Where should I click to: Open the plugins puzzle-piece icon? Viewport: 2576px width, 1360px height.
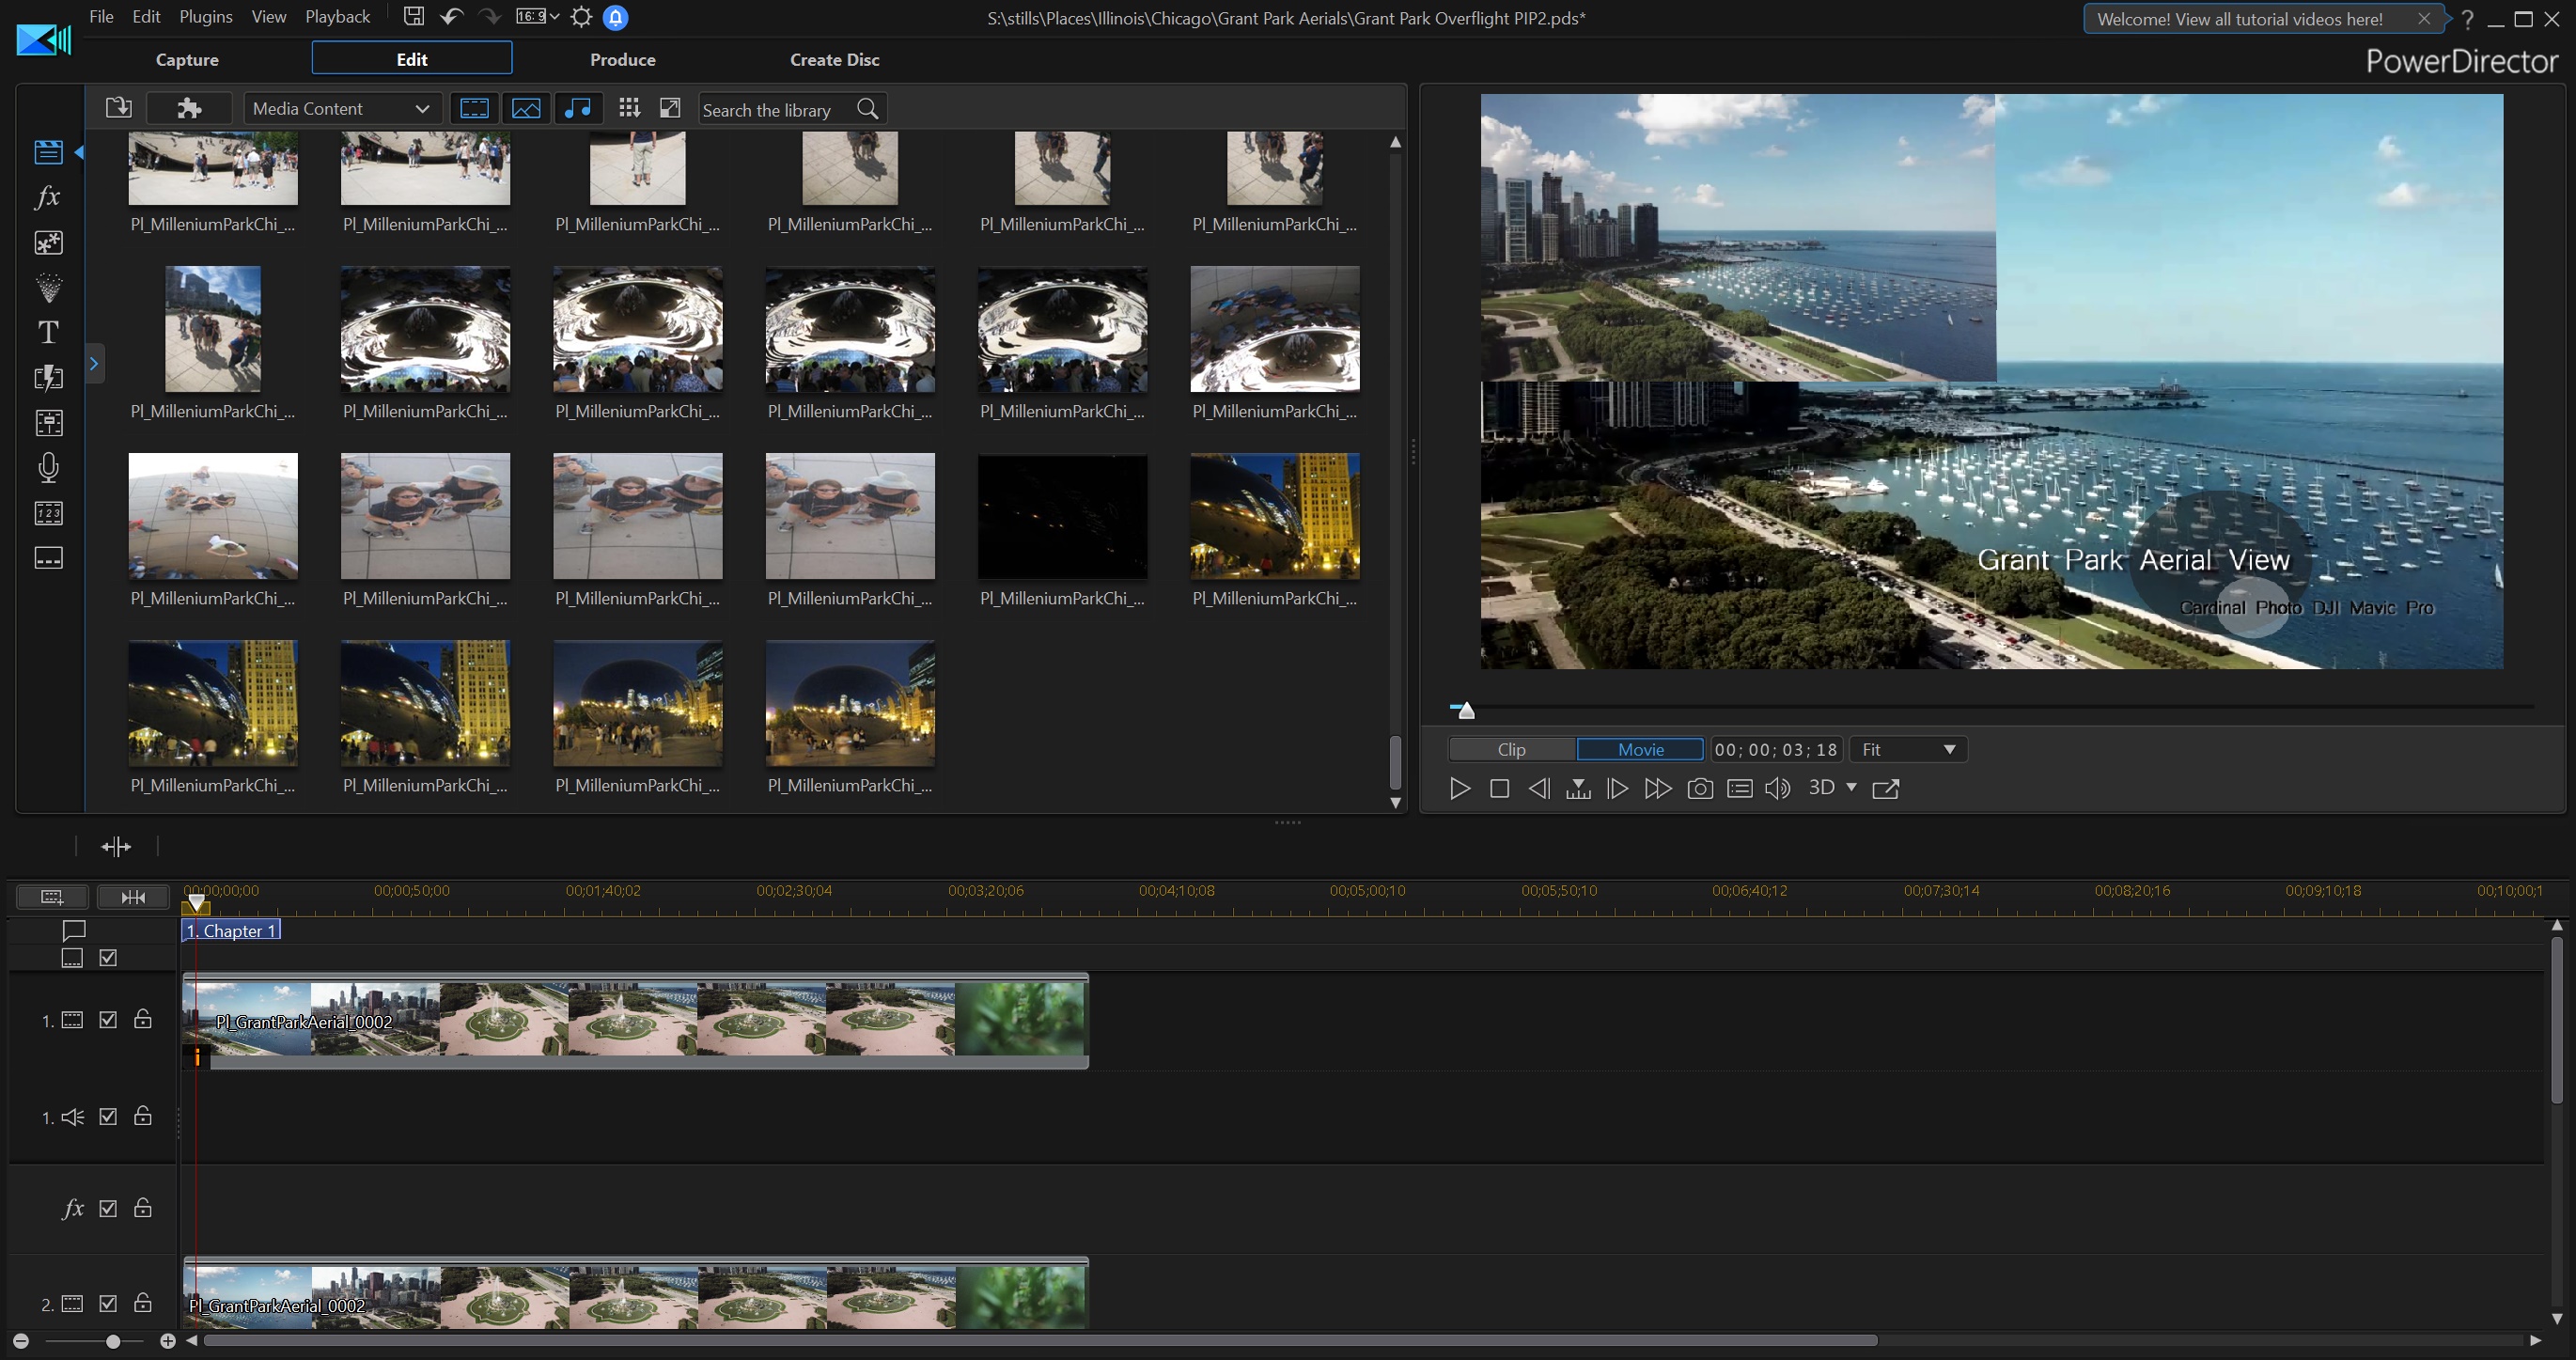(x=189, y=108)
